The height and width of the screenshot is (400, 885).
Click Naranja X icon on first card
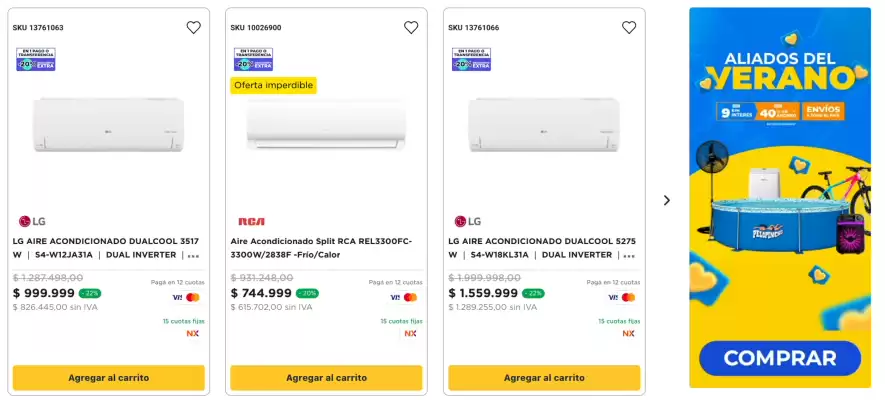pyautogui.click(x=193, y=333)
